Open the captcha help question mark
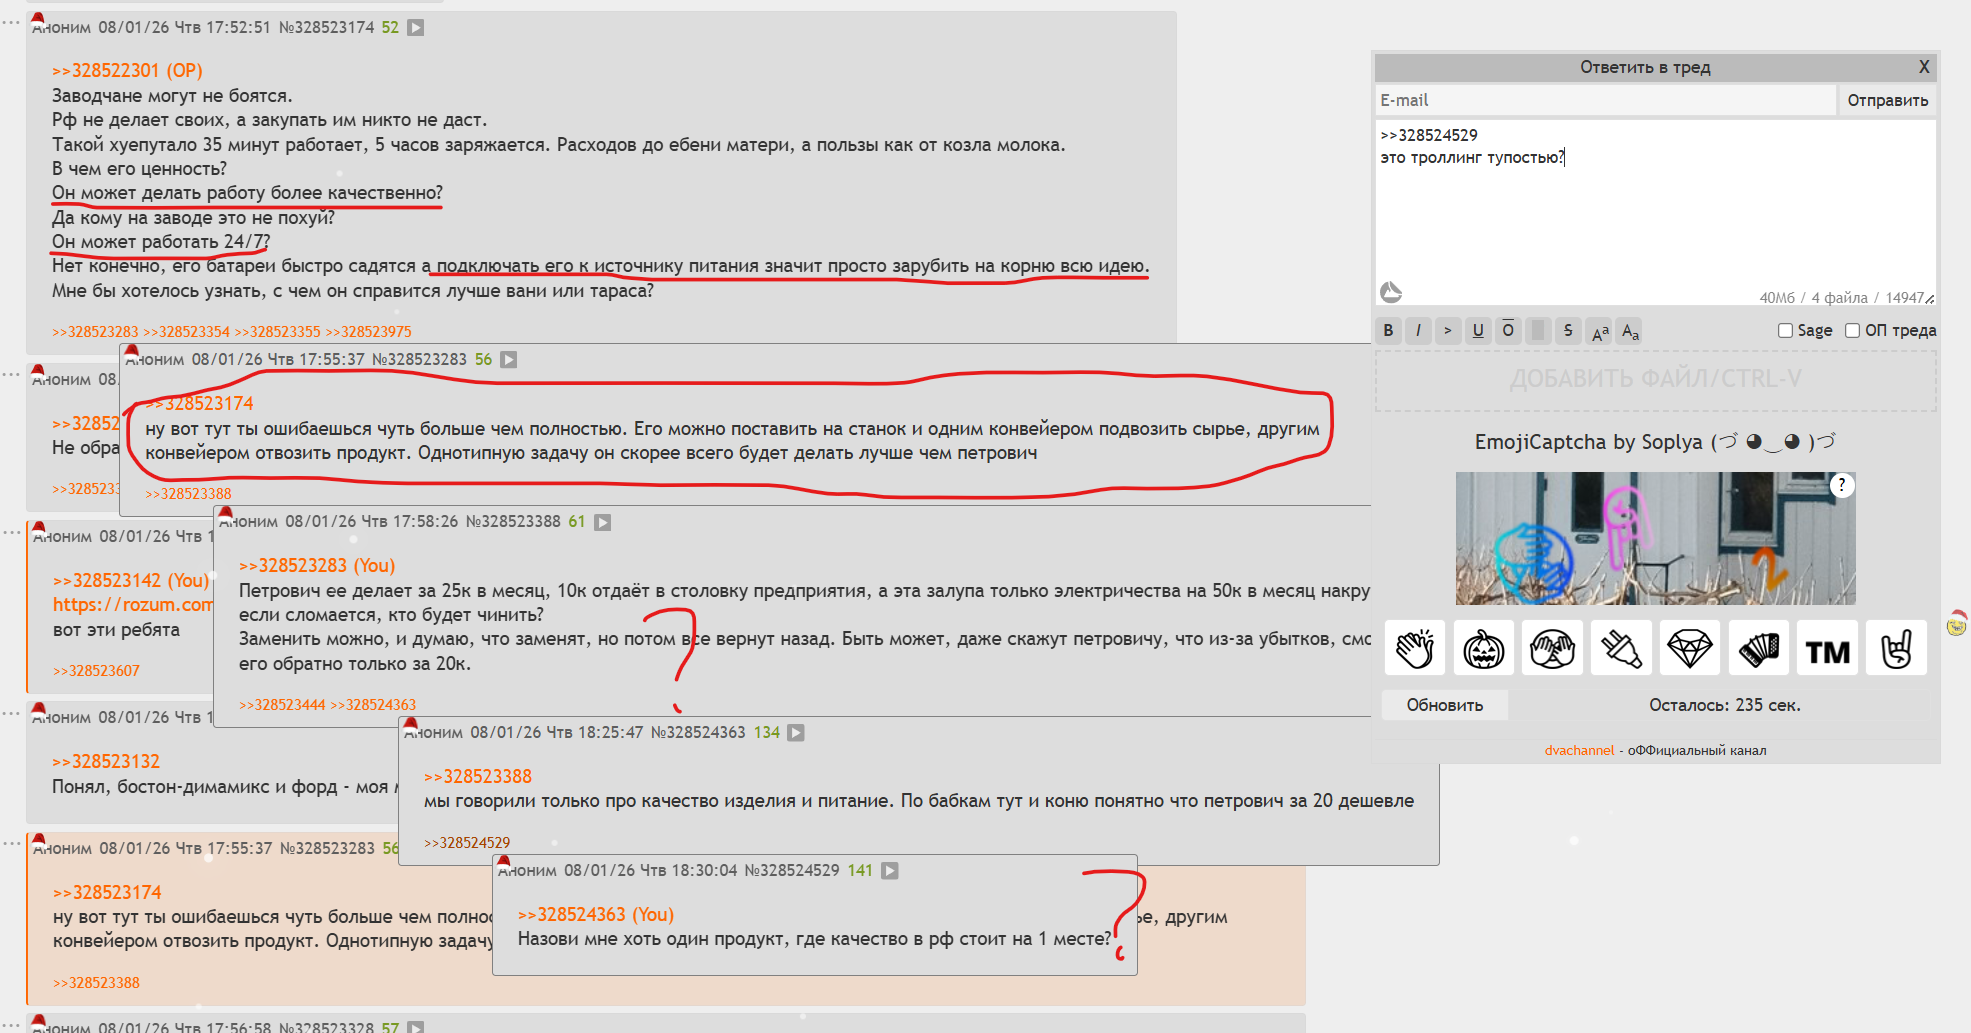 [1842, 485]
